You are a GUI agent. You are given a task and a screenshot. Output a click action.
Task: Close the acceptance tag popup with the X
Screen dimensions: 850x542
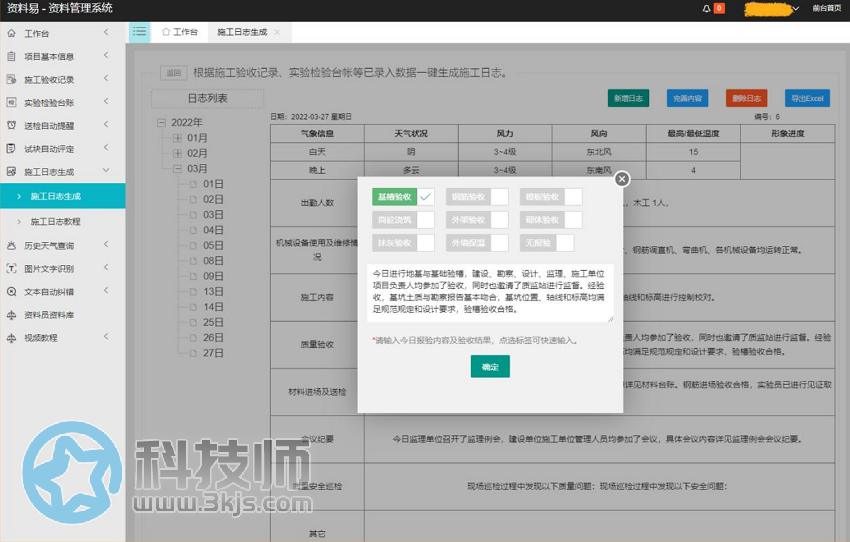tap(622, 179)
